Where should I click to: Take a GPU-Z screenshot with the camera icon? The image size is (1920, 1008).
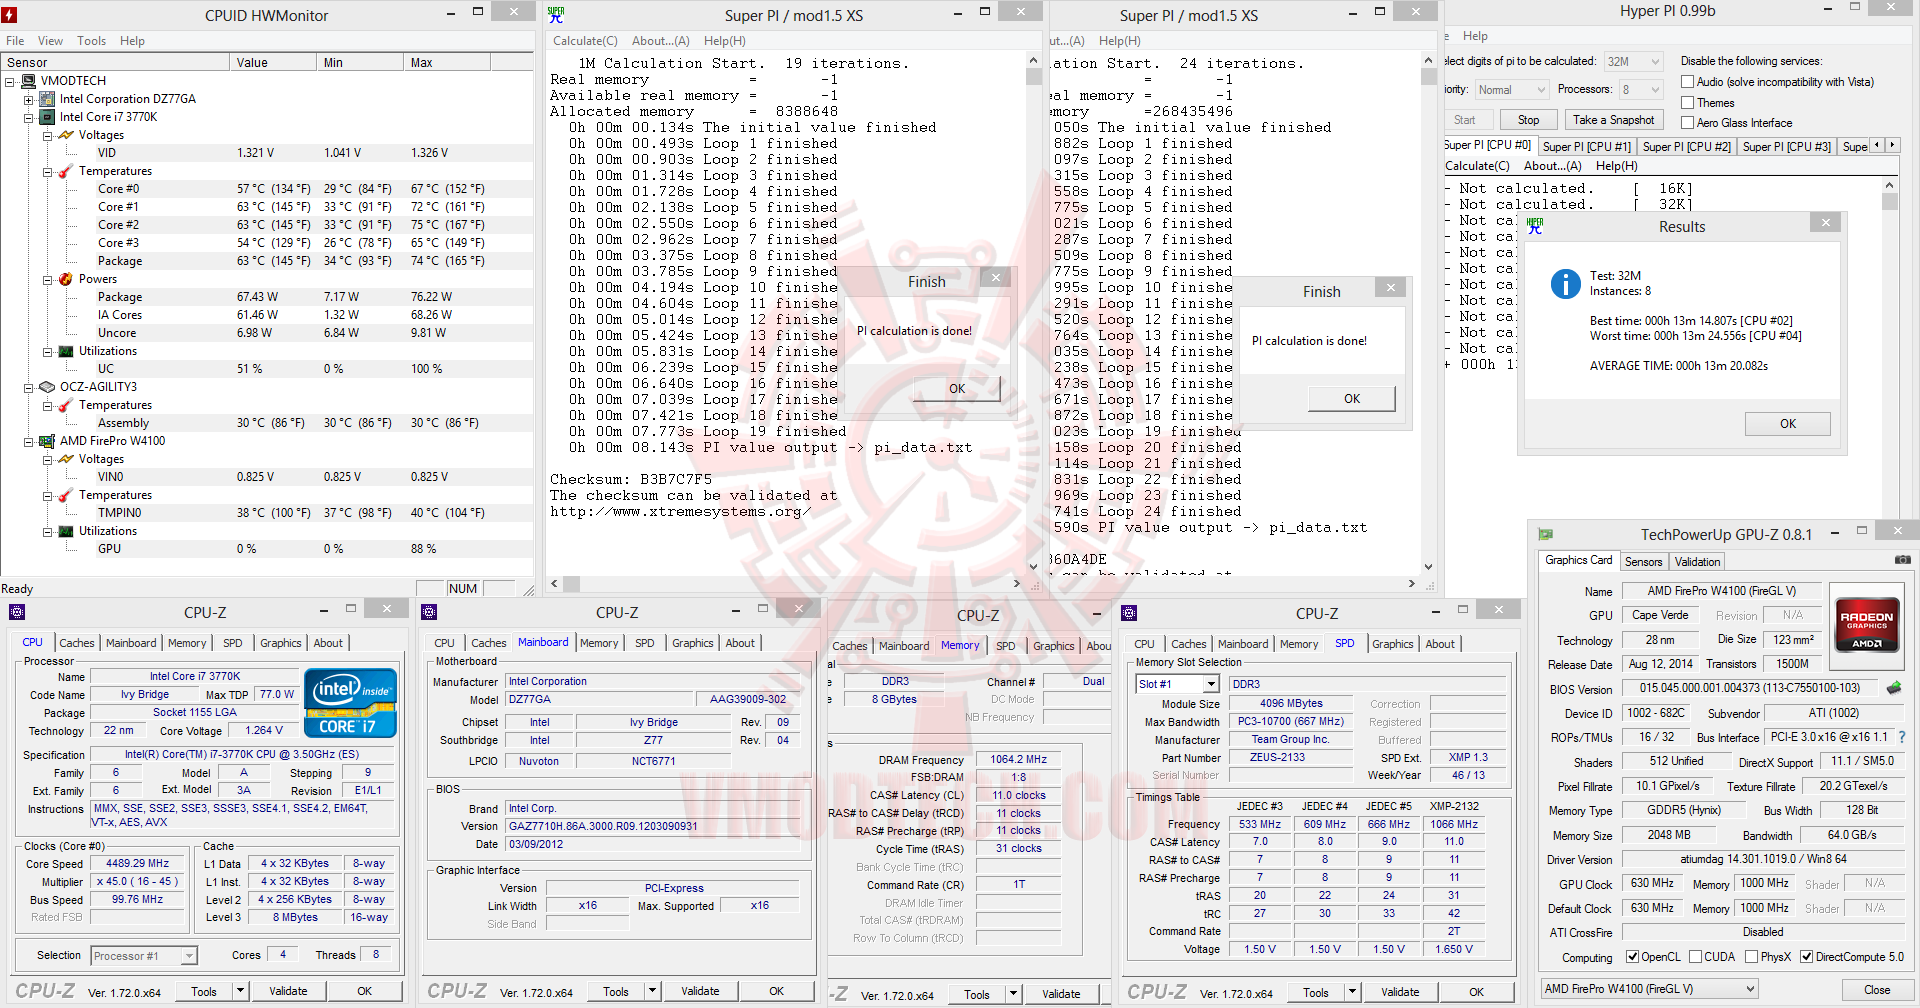pyautogui.click(x=1902, y=560)
